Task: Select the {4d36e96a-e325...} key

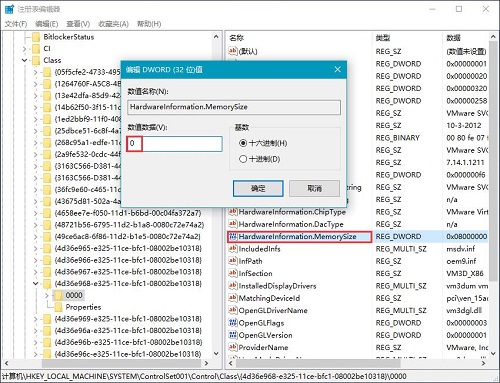Action: (x=128, y=331)
